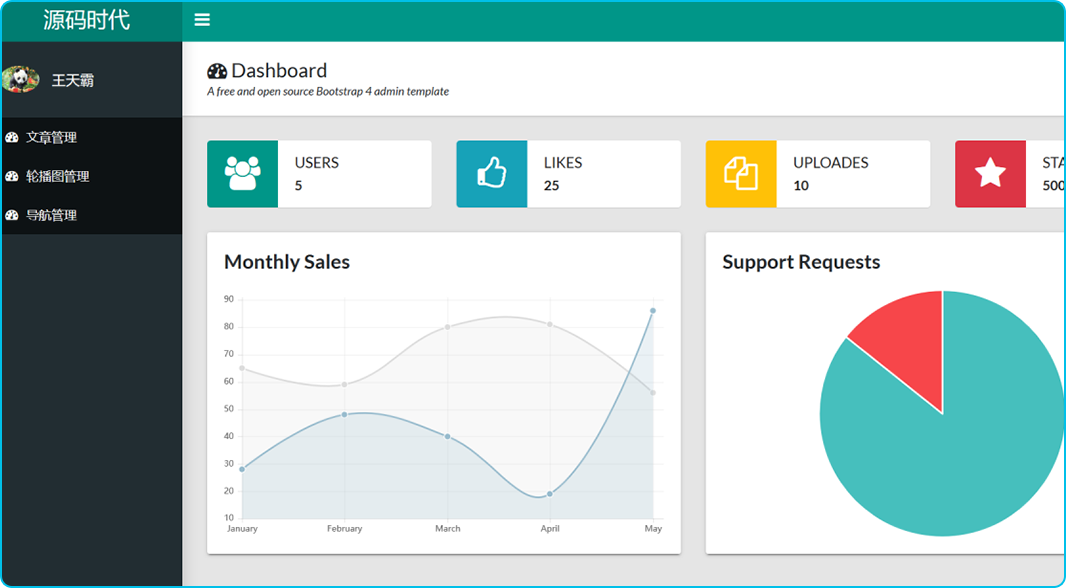Open the 文章管理 menu item
Viewport: 1066px width, 588px height.
[51, 138]
